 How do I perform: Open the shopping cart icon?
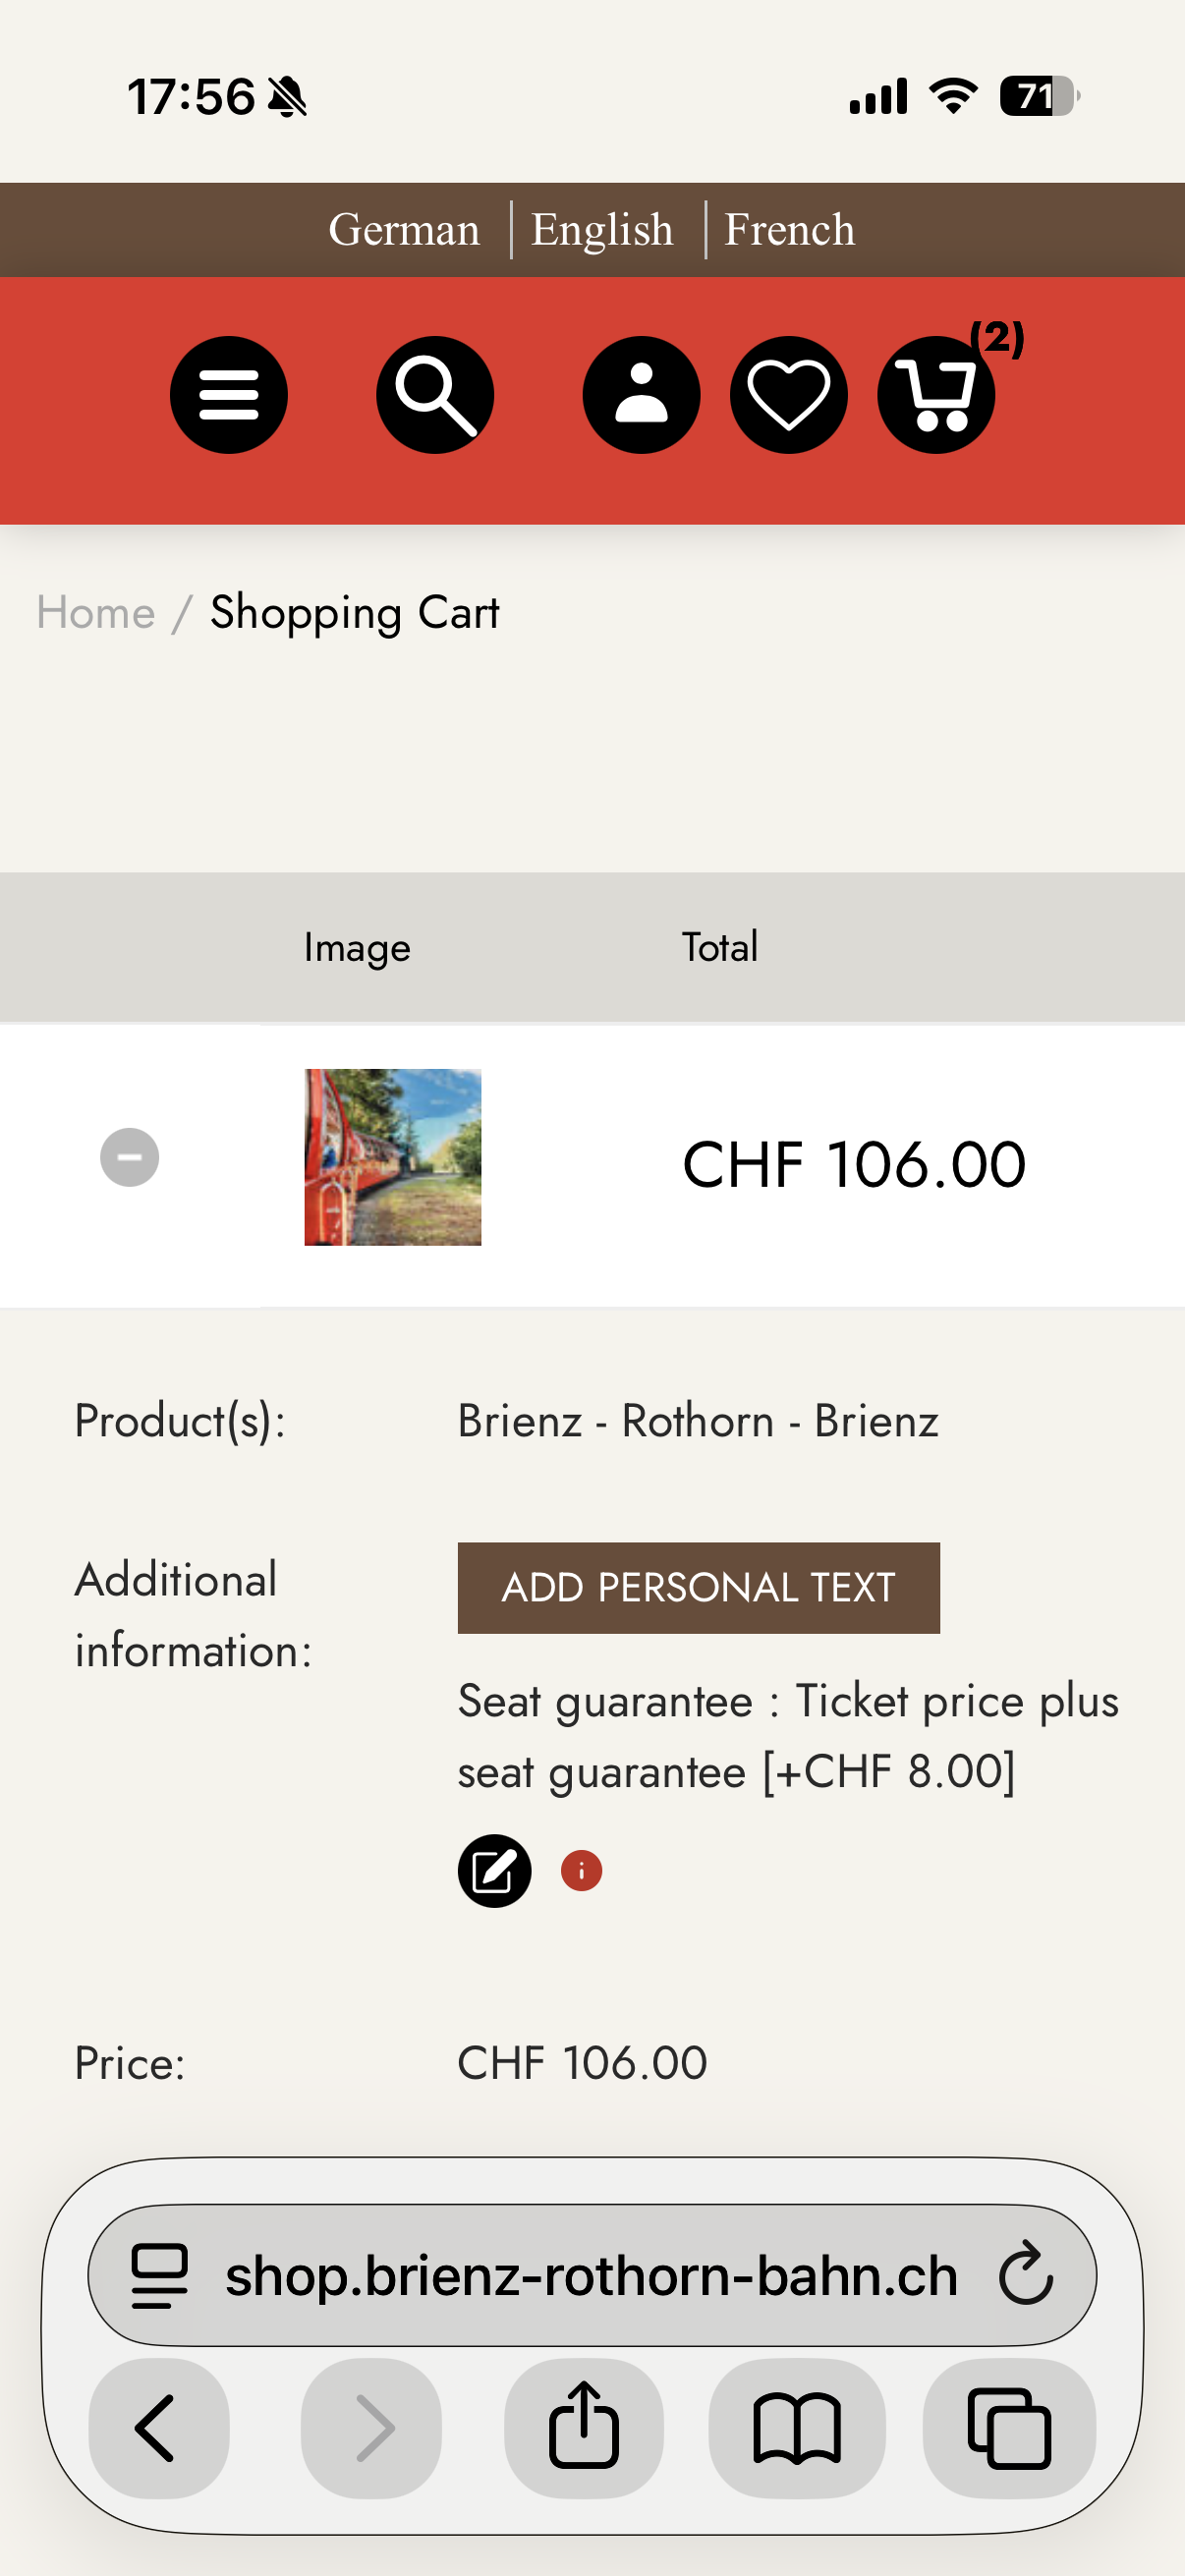[936, 395]
